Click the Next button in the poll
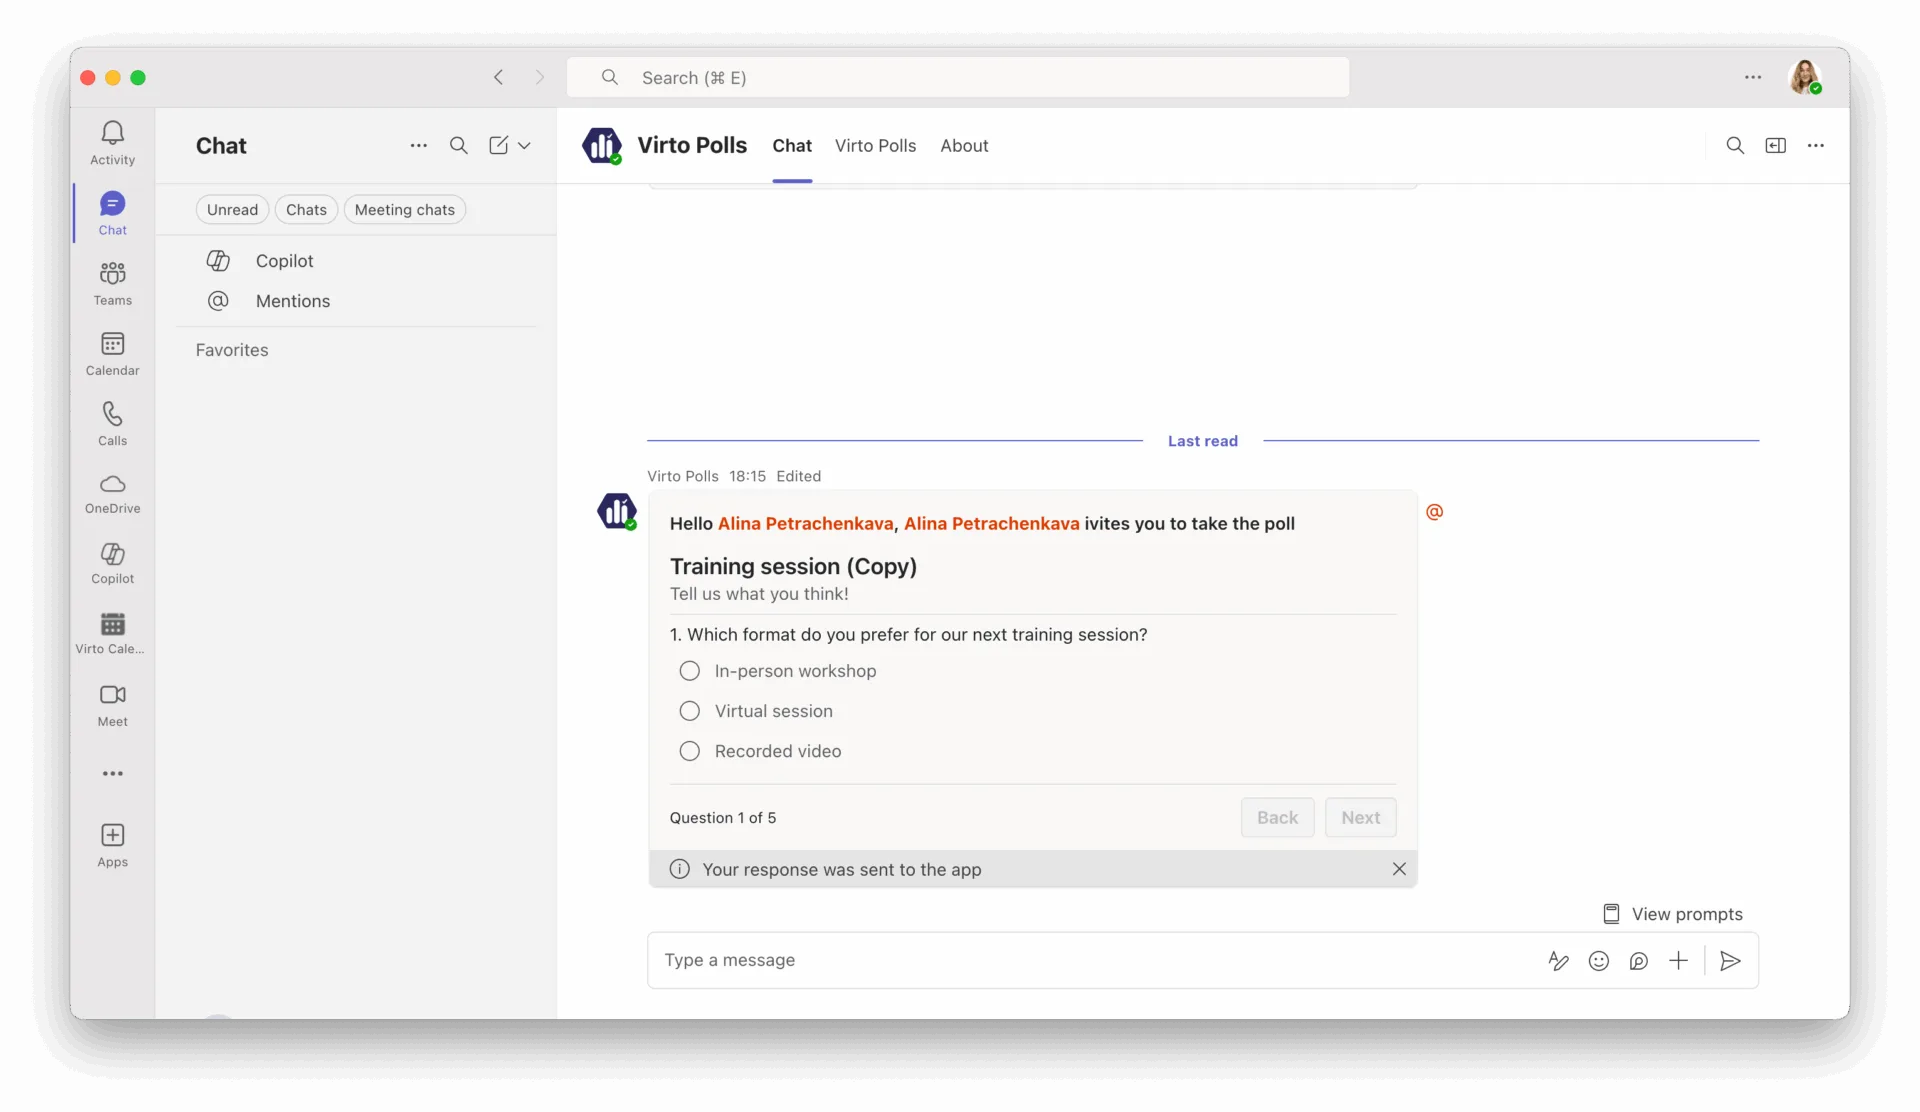 (x=1360, y=818)
